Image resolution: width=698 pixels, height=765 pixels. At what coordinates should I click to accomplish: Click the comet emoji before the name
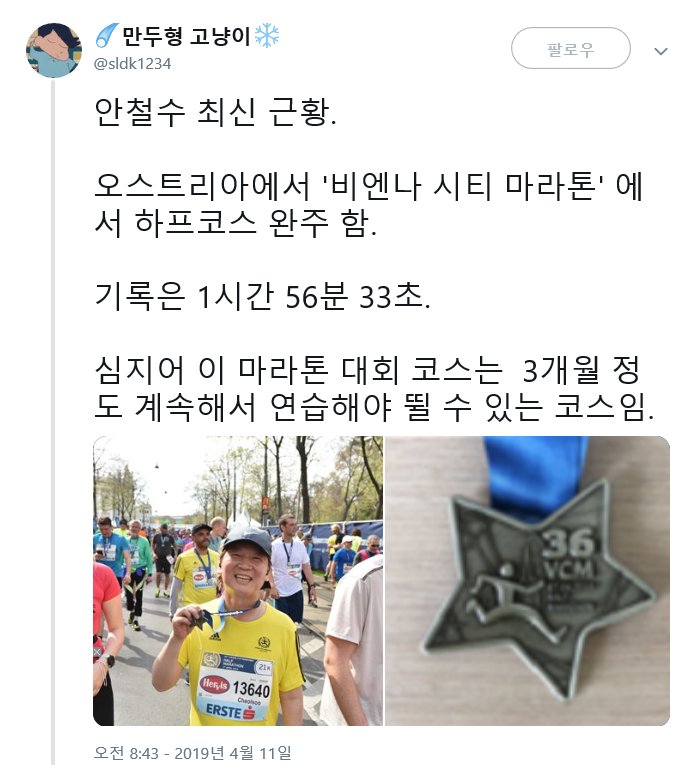click(107, 36)
